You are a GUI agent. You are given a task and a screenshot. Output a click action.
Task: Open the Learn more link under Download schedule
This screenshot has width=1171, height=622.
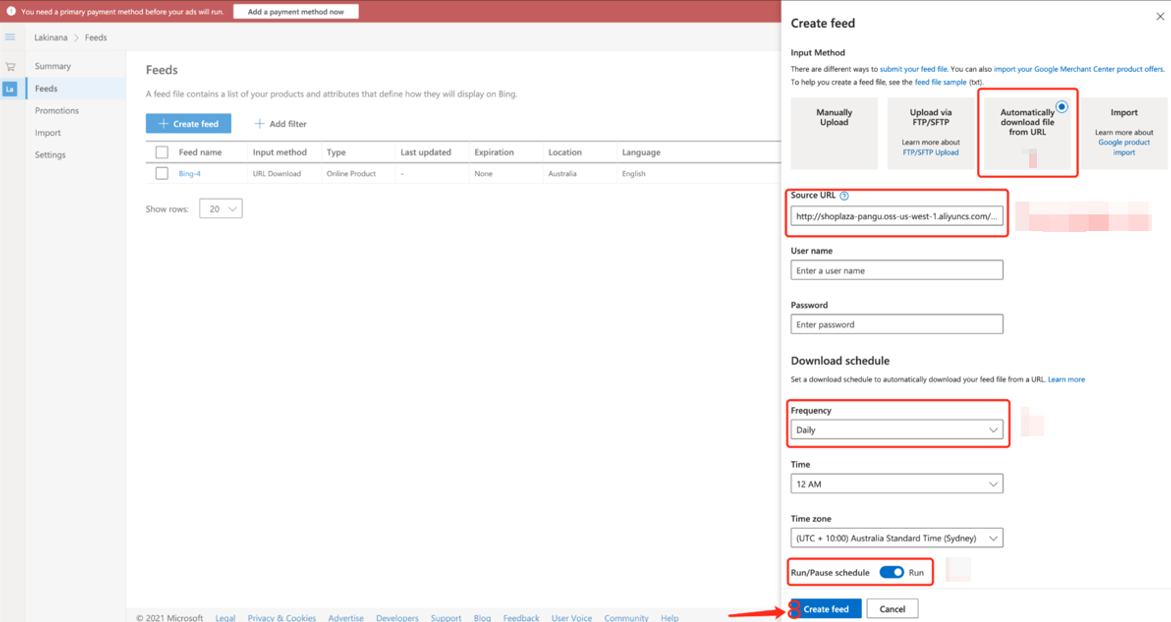click(1066, 379)
